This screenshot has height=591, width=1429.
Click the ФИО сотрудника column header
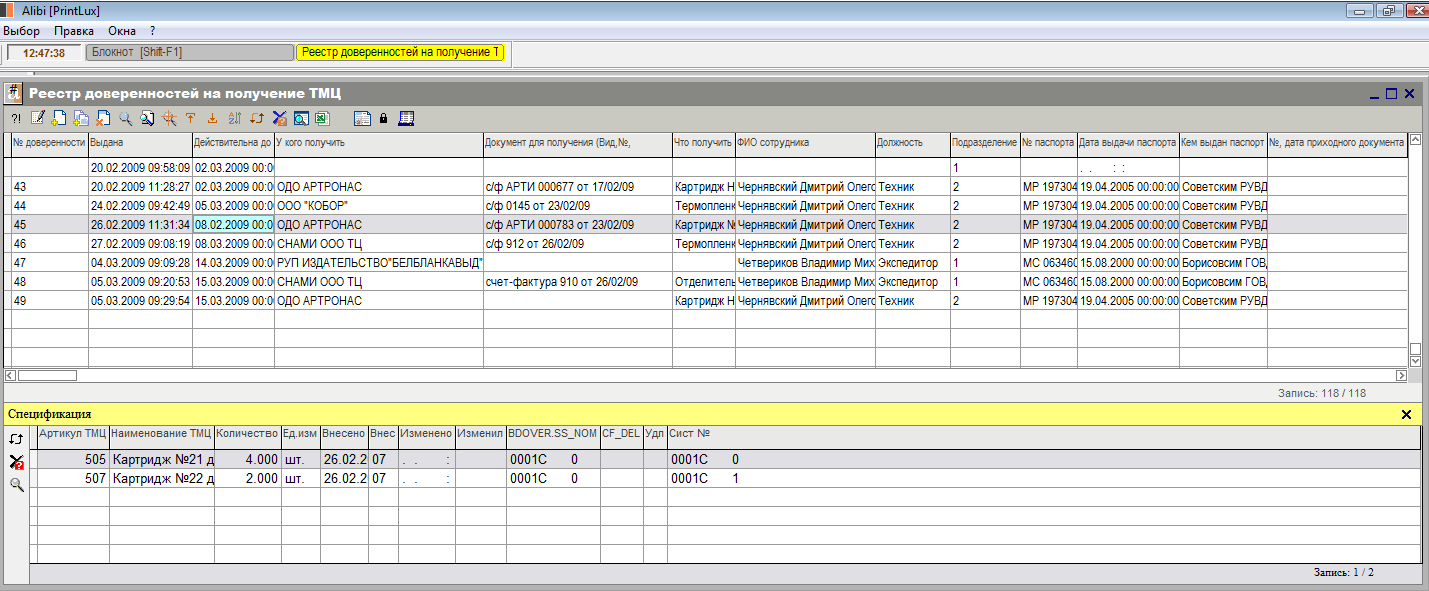pos(805,143)
